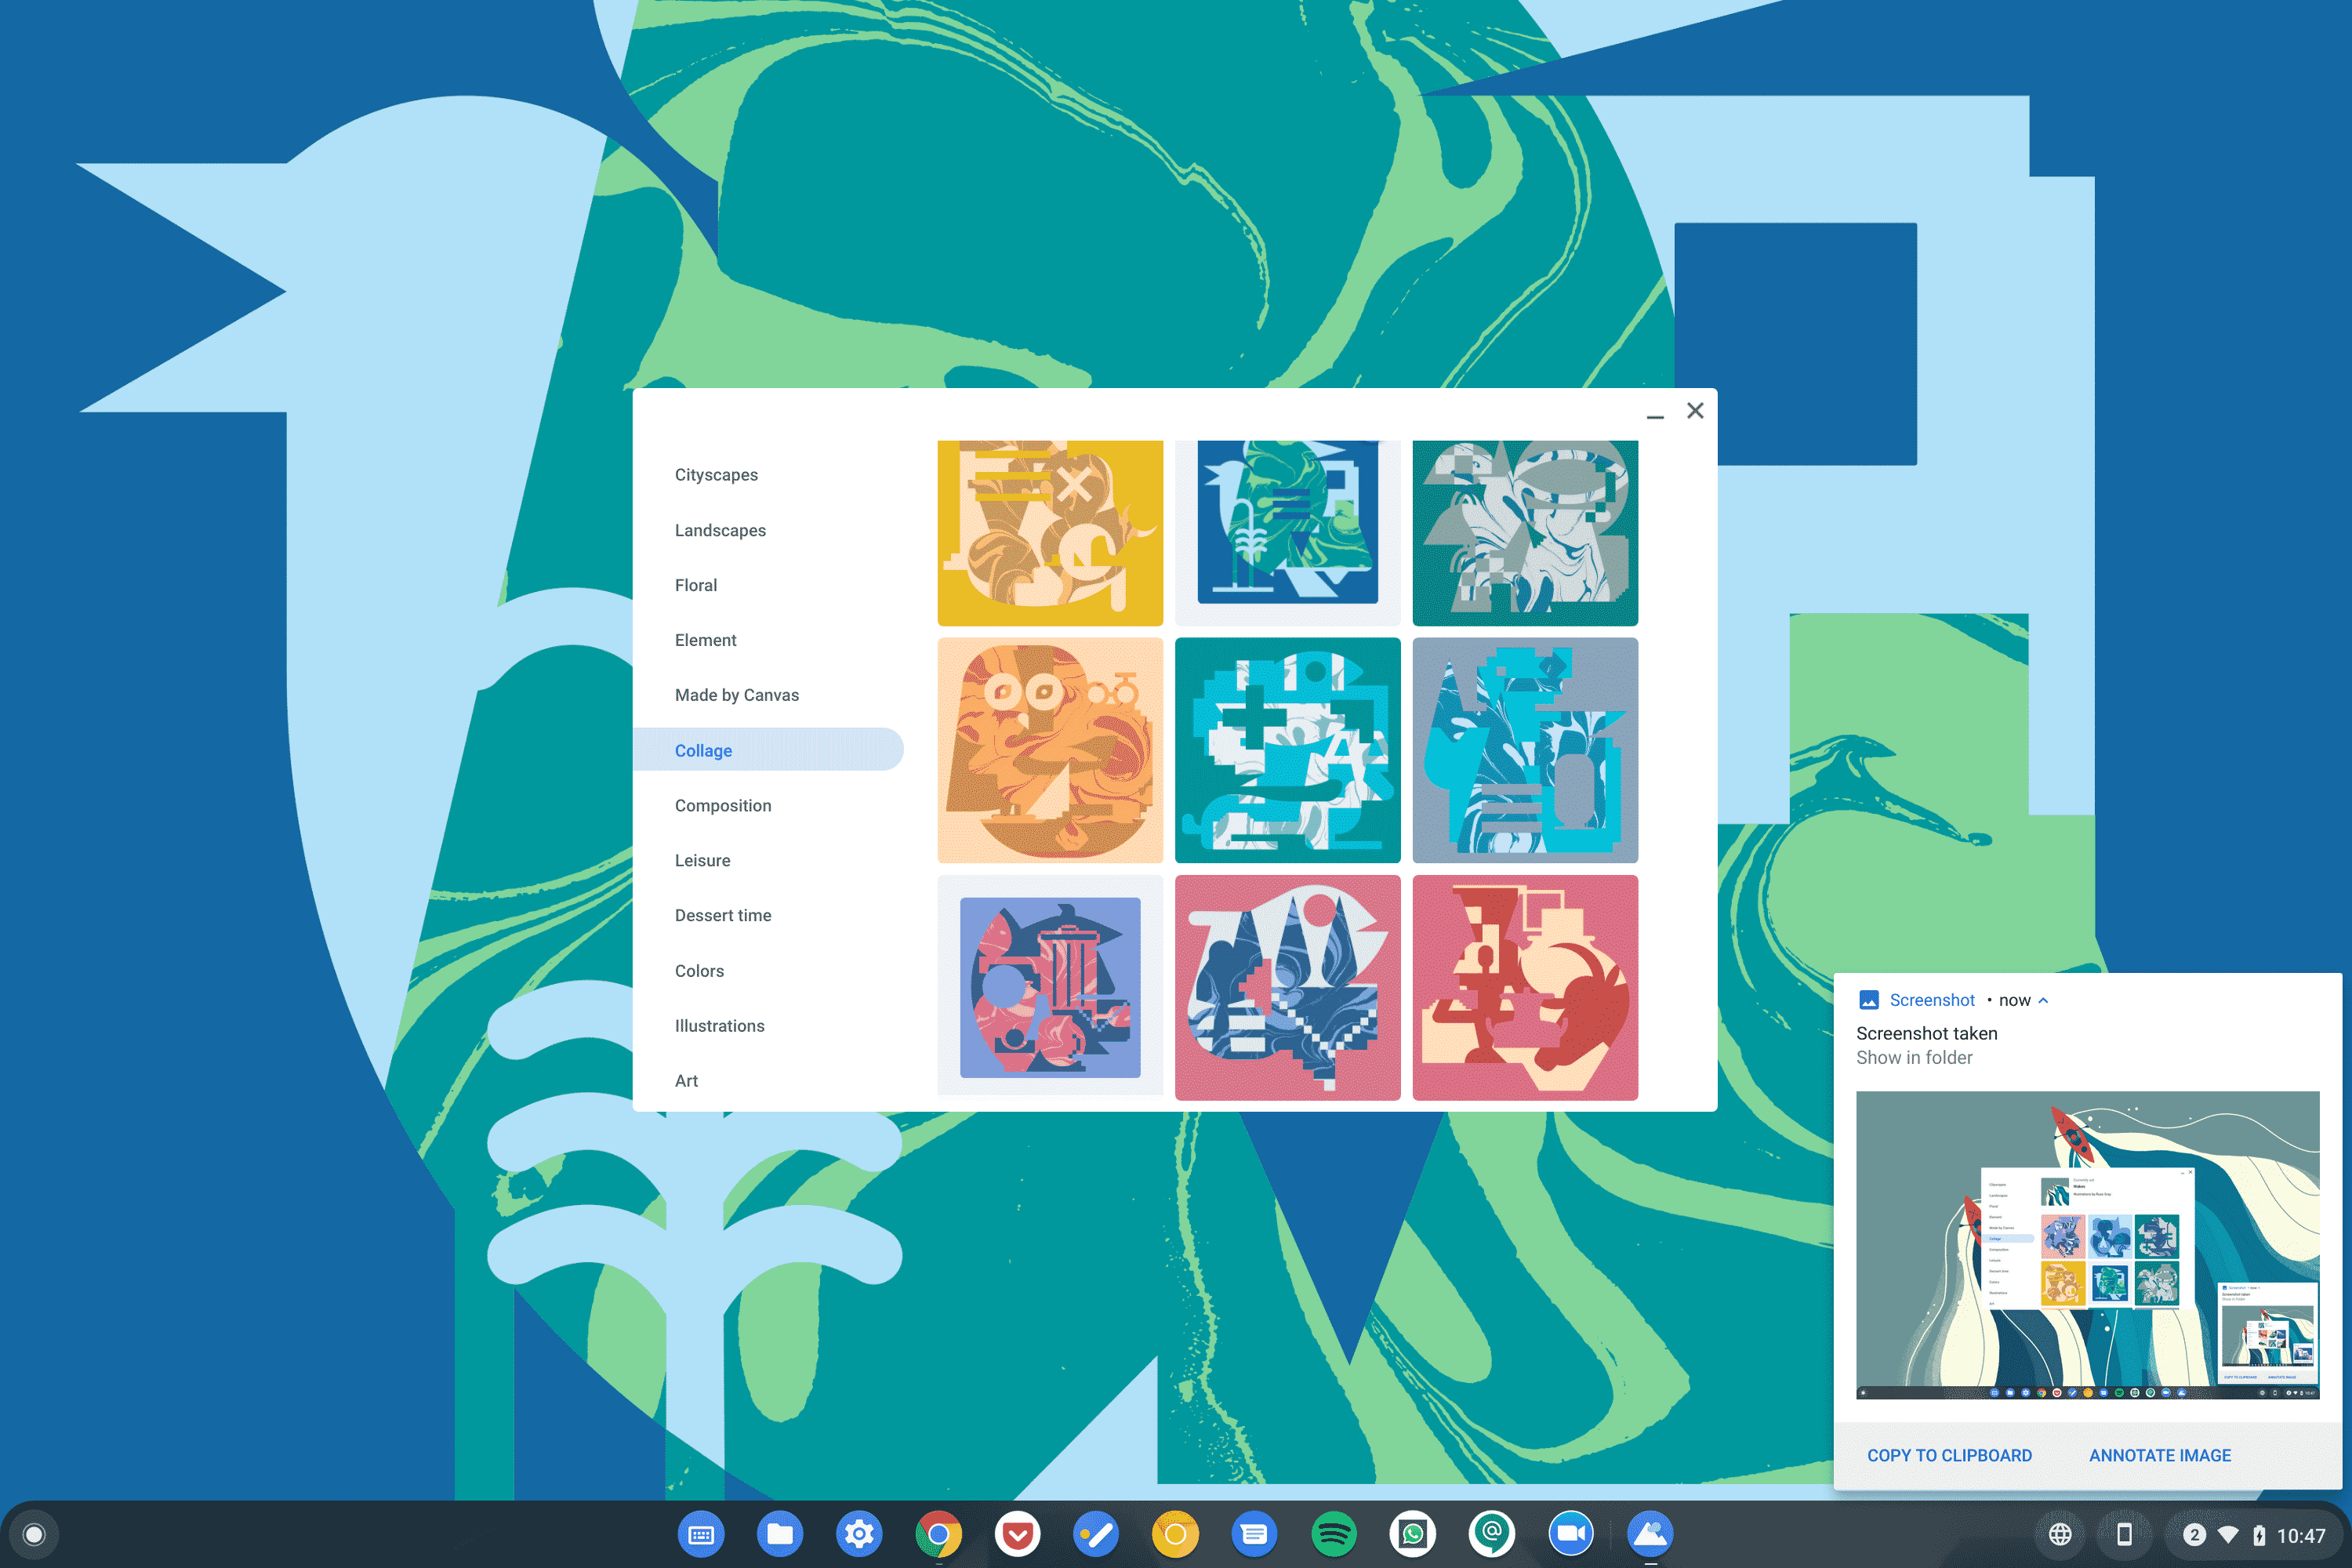Click COPY TO CLIPBOARD on the notification
This screenshot has height=1568, width=2352.
pyautogui.click(x=1949, y=1455)
